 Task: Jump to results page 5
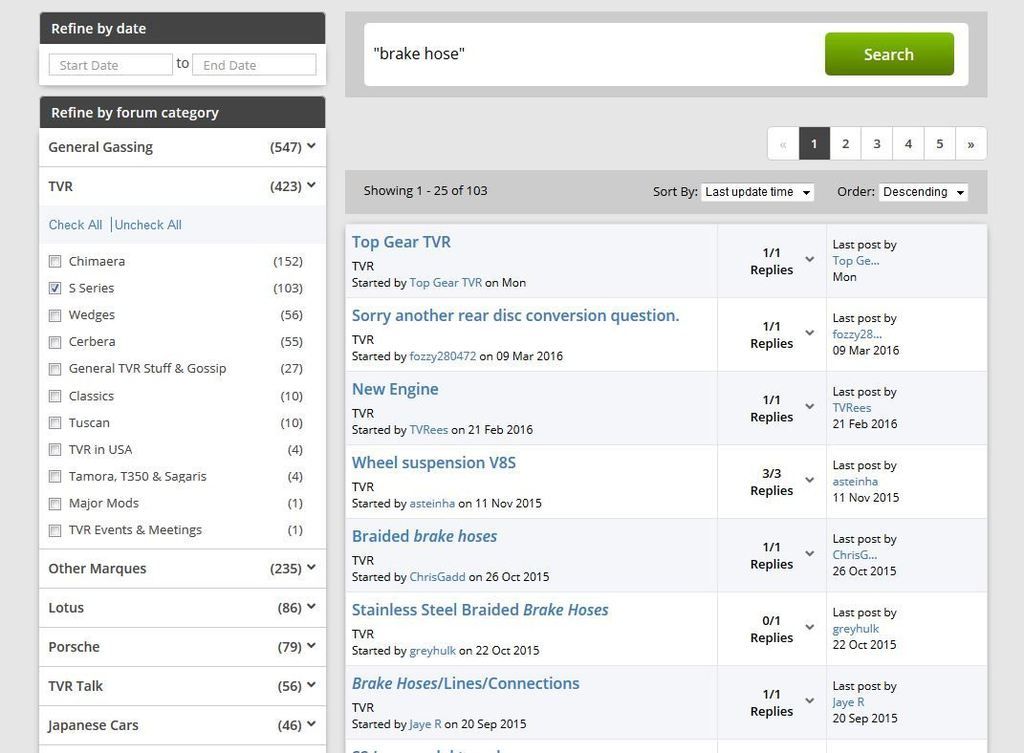tap(939, 144)
